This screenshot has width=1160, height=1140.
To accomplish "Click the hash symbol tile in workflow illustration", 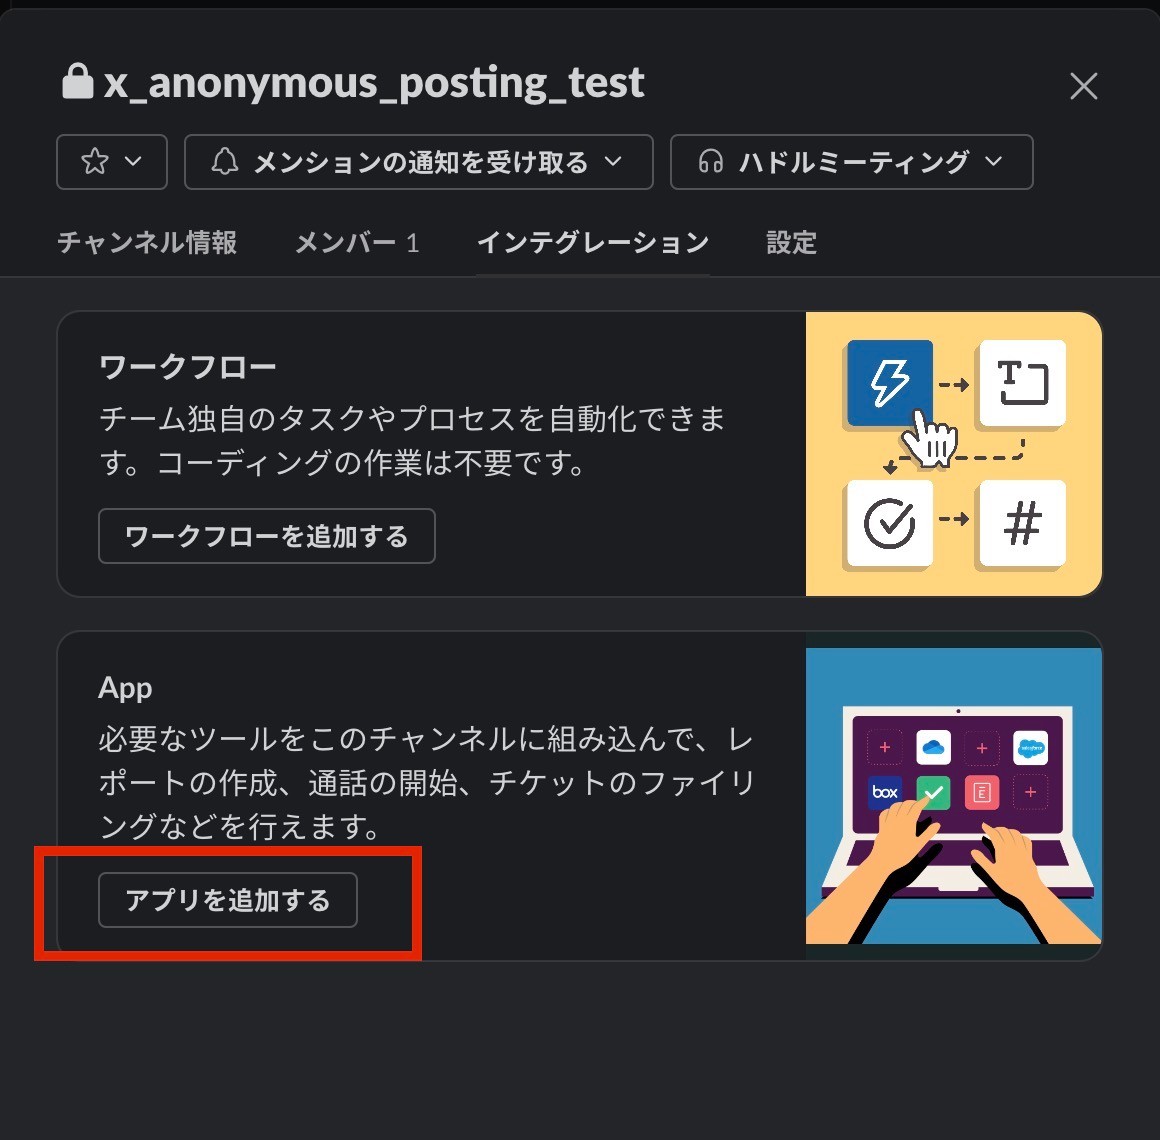I will click(x=1022, y=522).
